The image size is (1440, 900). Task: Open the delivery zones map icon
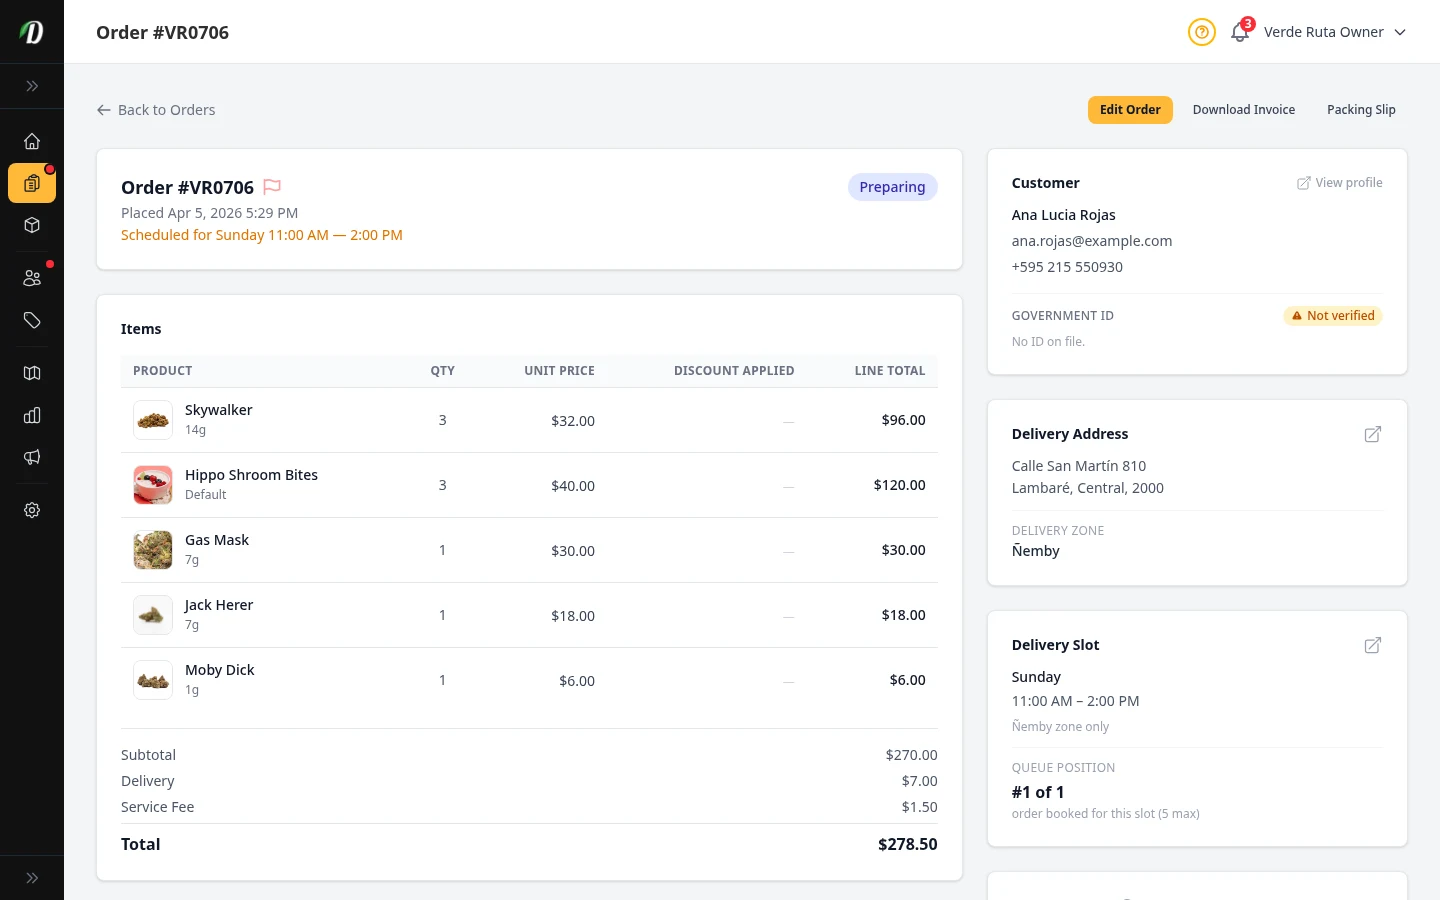pyautogui.click(x=32, y=372)
